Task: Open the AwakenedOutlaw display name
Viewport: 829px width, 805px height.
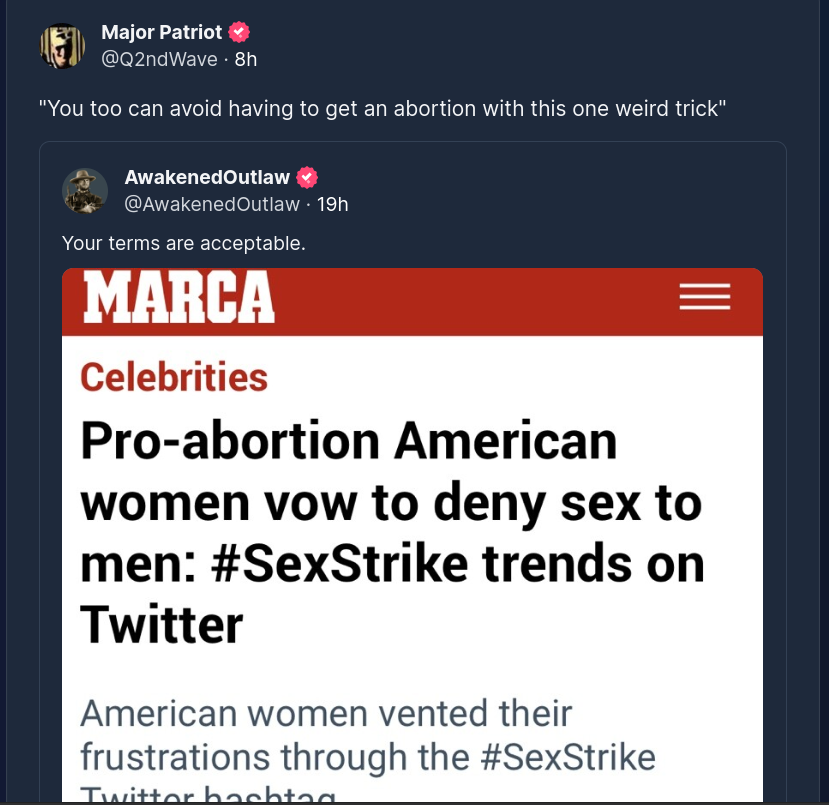Action: 207,178
